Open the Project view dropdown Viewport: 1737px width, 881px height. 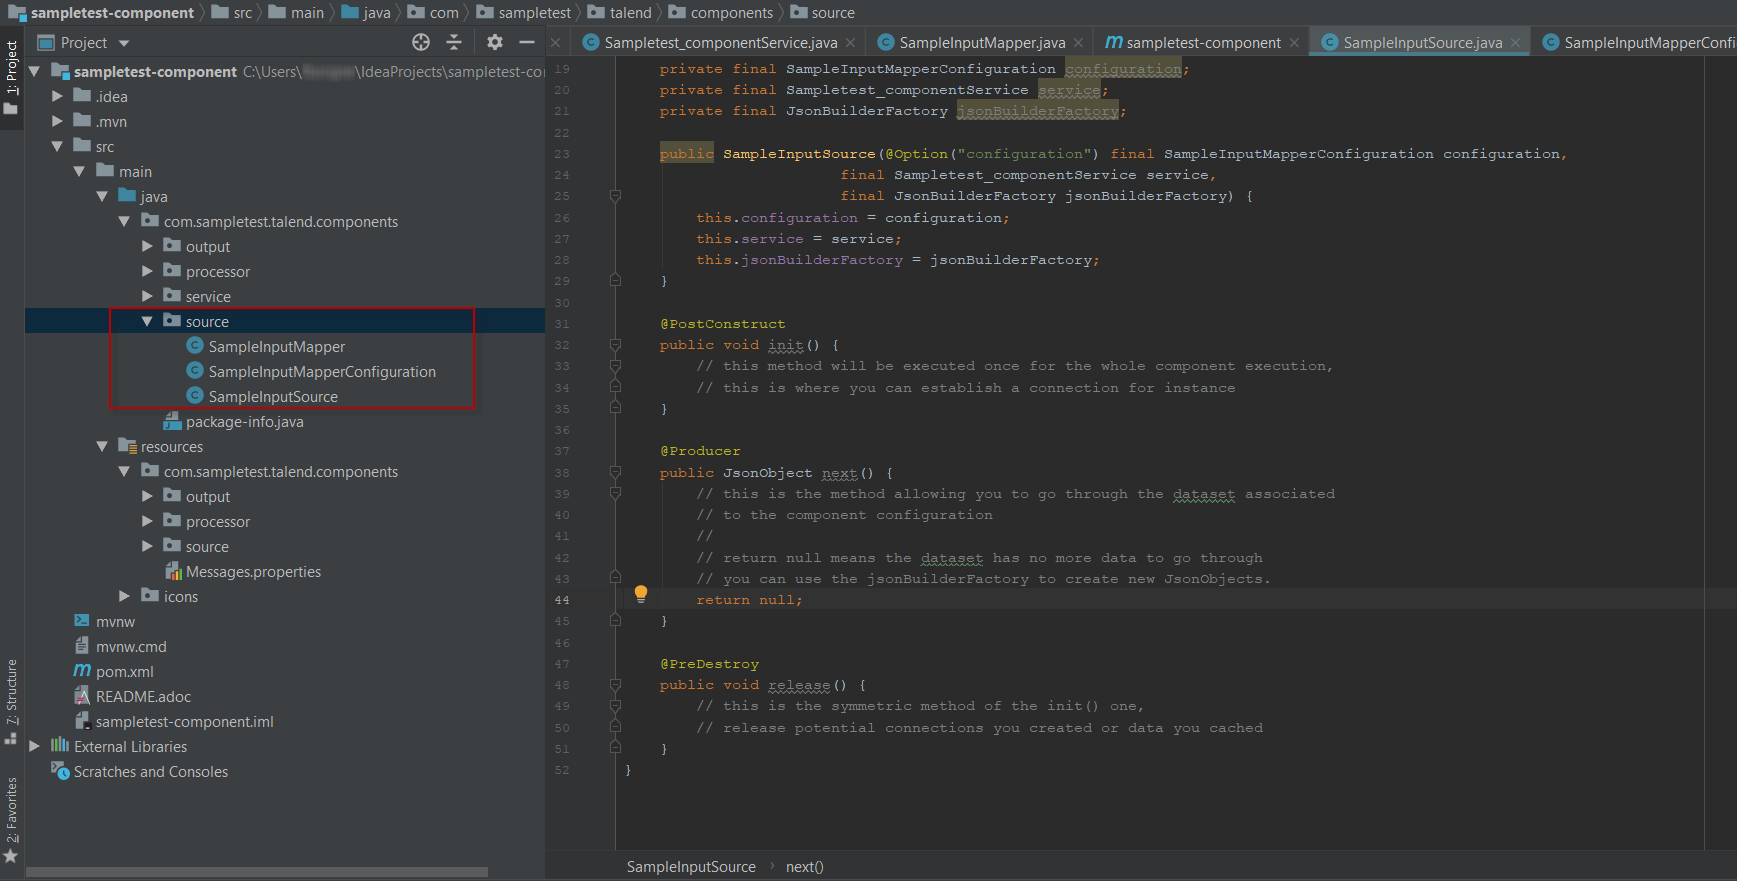click(x=124, y=43)
